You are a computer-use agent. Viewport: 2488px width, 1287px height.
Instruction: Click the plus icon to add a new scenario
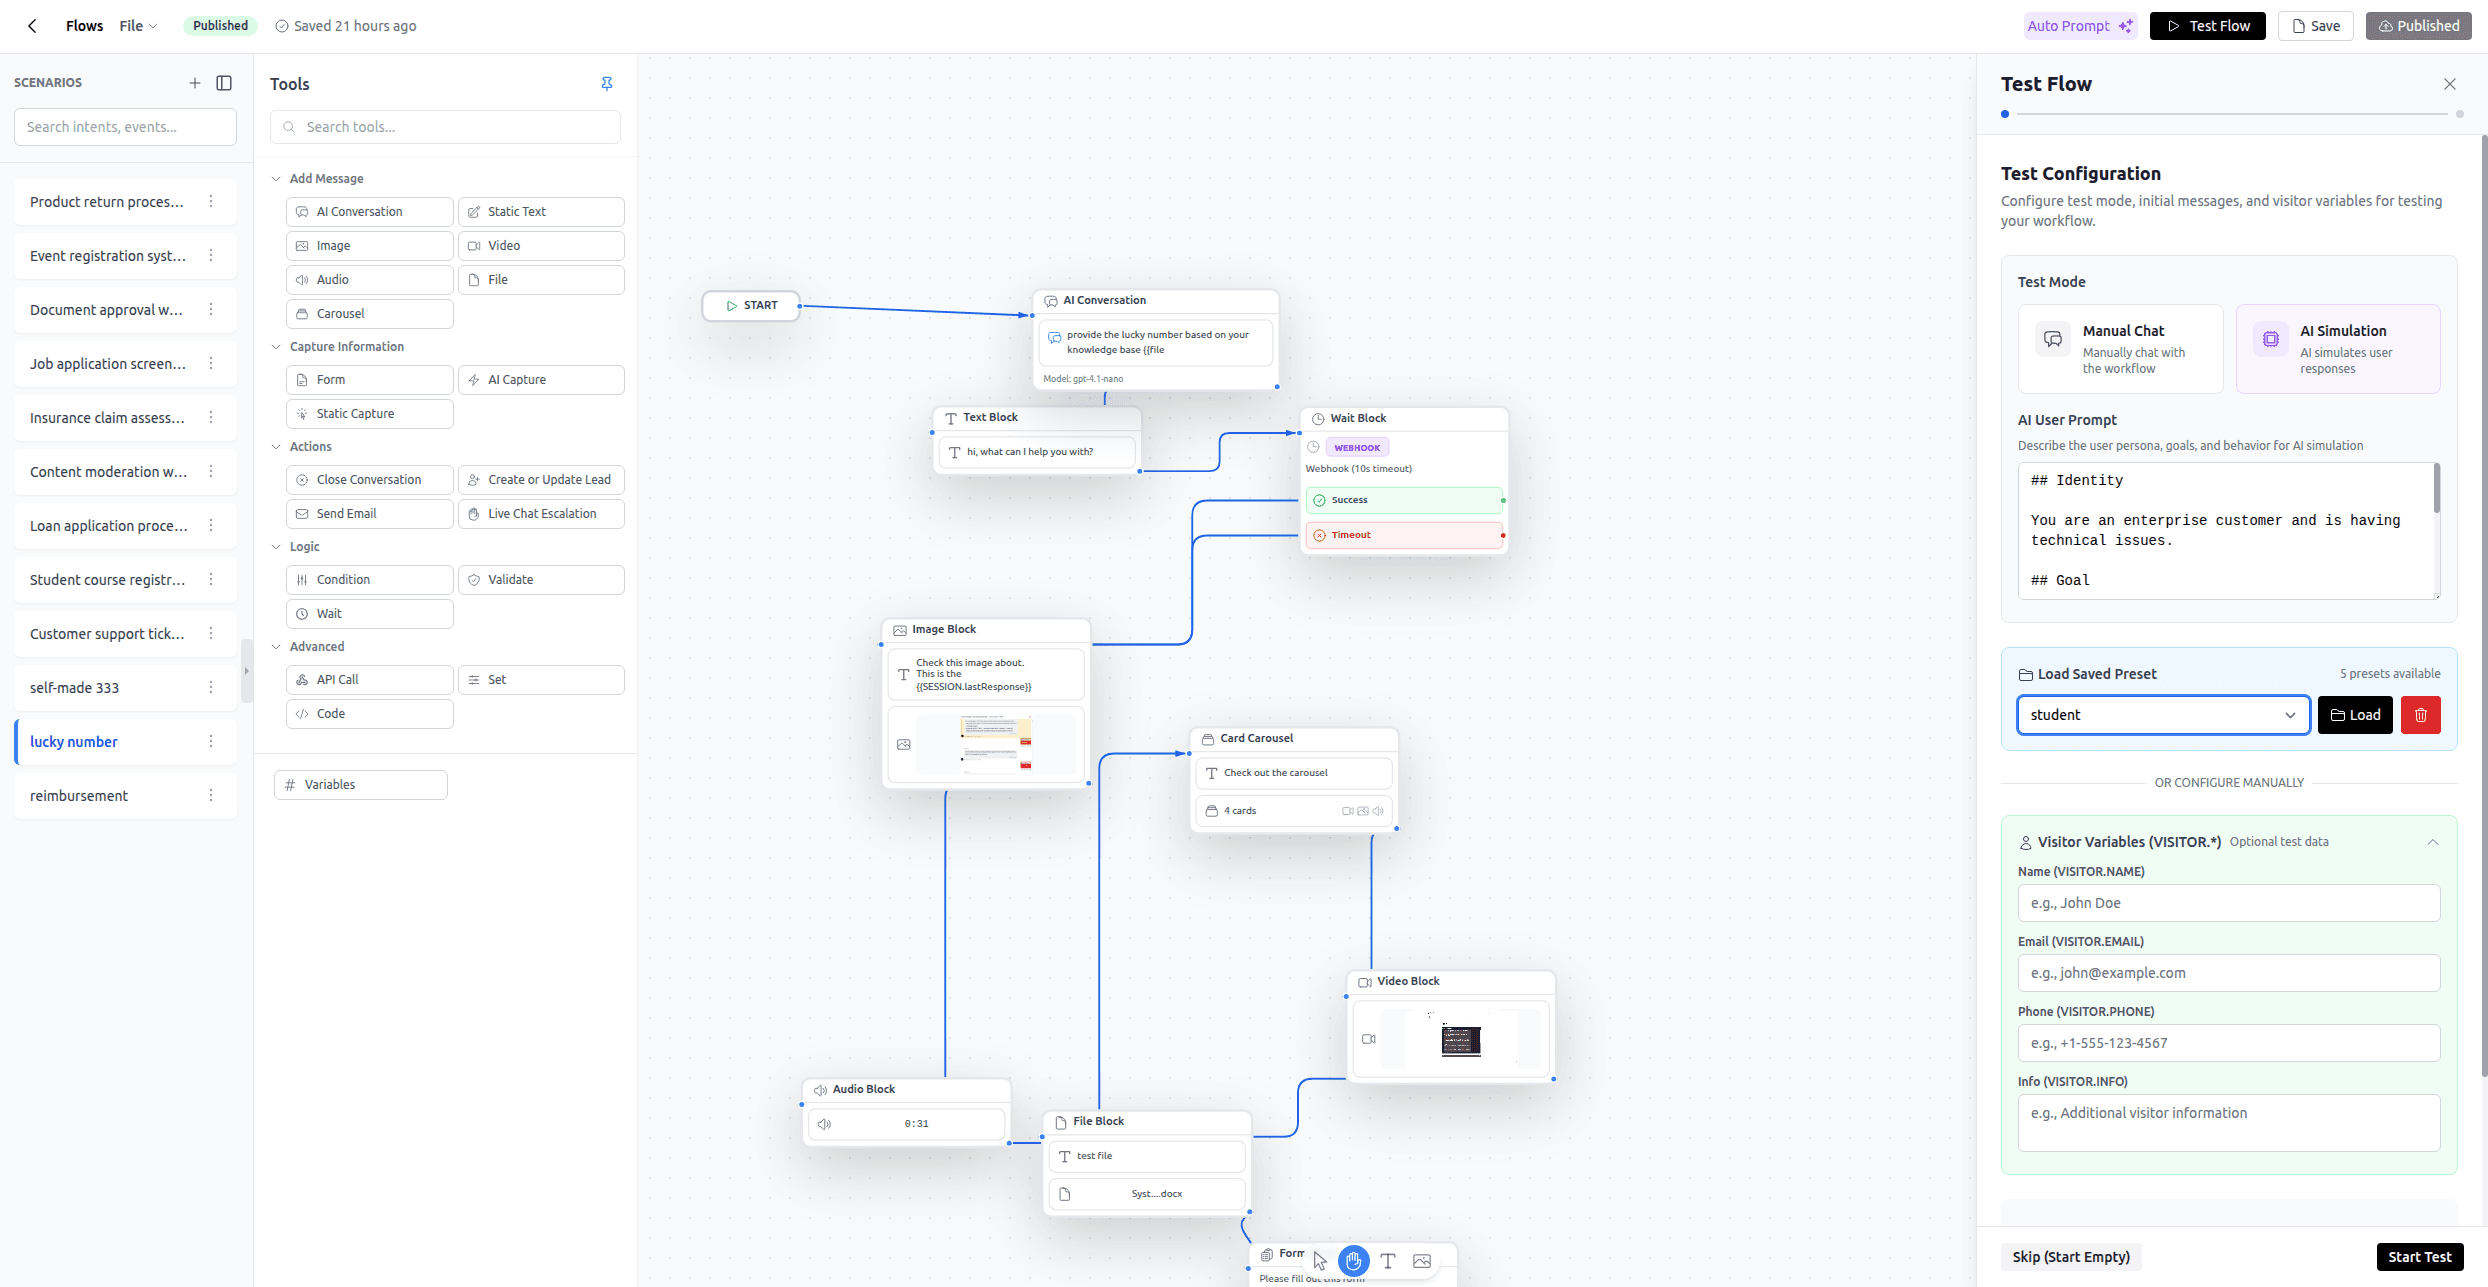[x=195, y=83]
